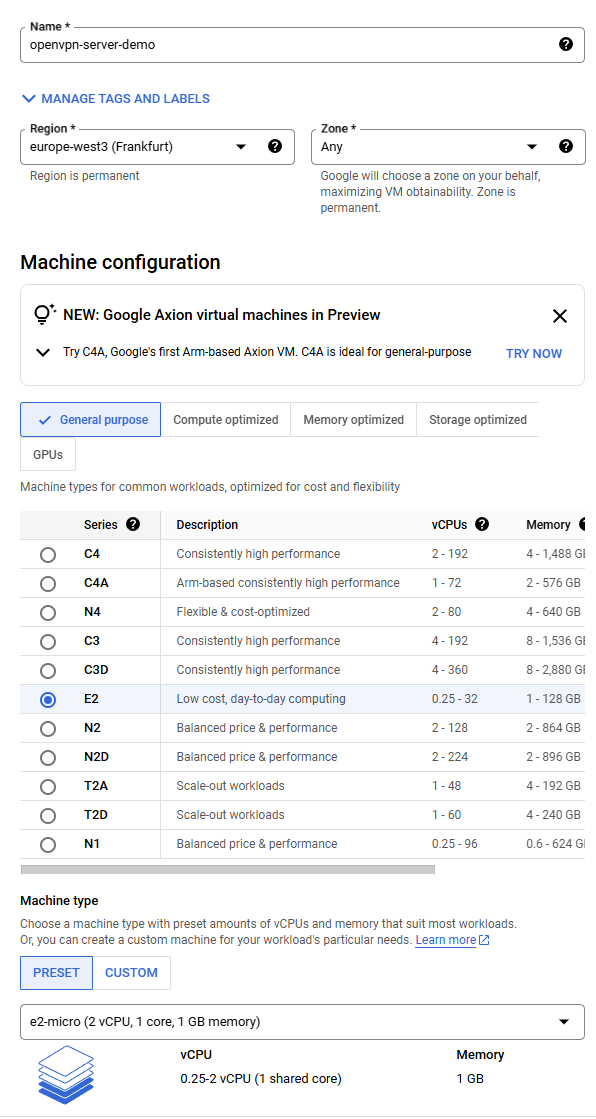Select the CUSTOM machine type button

(131, 973)
